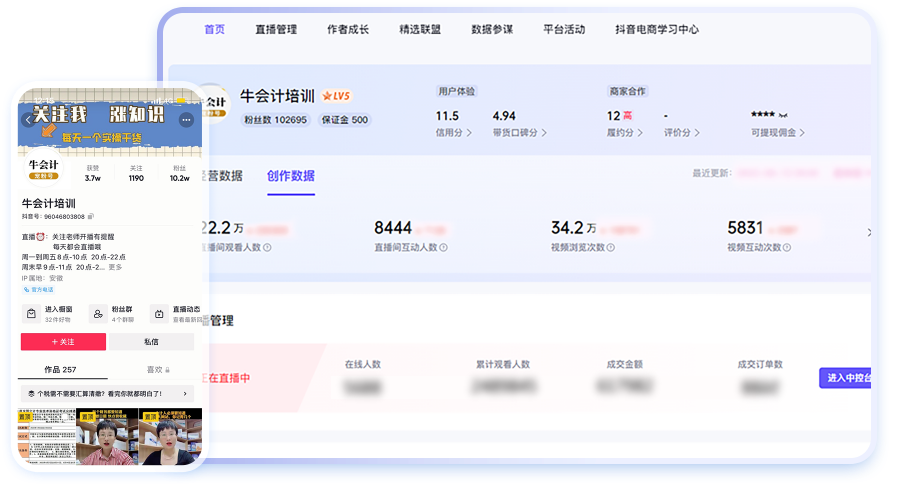Open the 精选联盟 menu item
900x501 pixels.
[x=420, y=29]
